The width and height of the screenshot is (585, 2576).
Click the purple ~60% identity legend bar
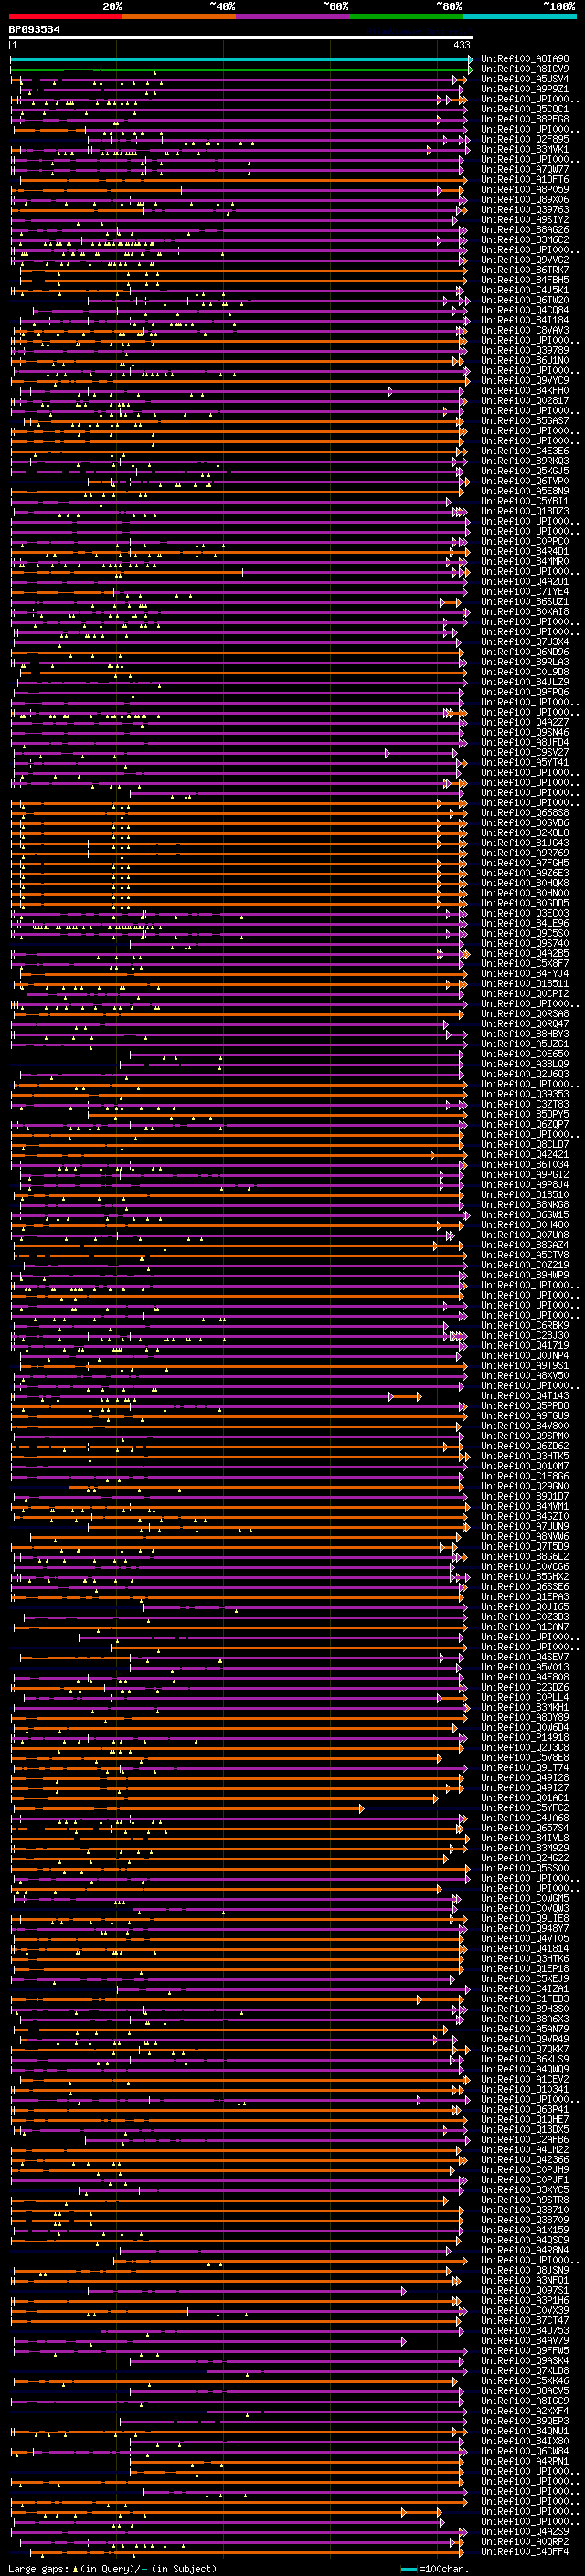pyautogui.click(x=293, y=17)
